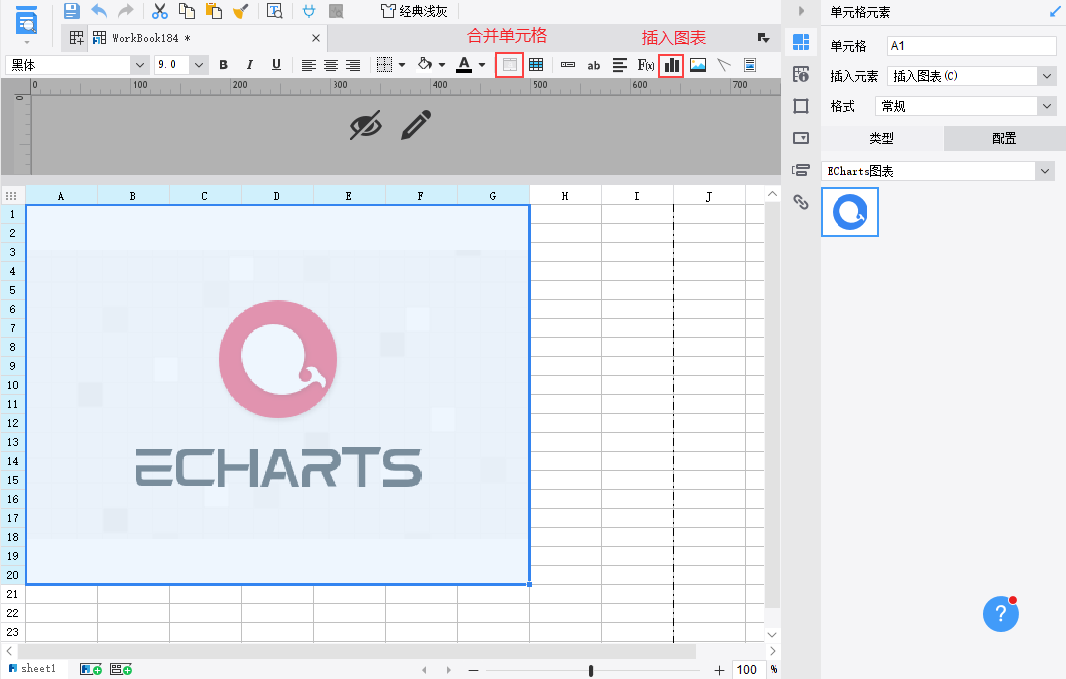1066x679 pixels.
Task: Toggle bold formatting
Action: (x=223, y=65)
